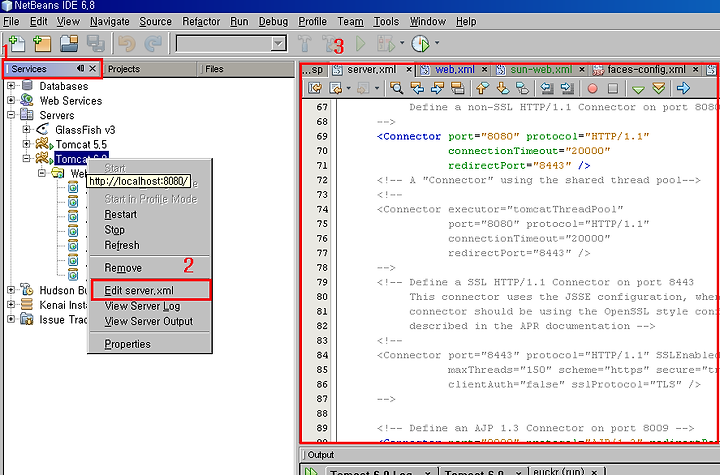Click the red Start Macro Recording icon

592,88
